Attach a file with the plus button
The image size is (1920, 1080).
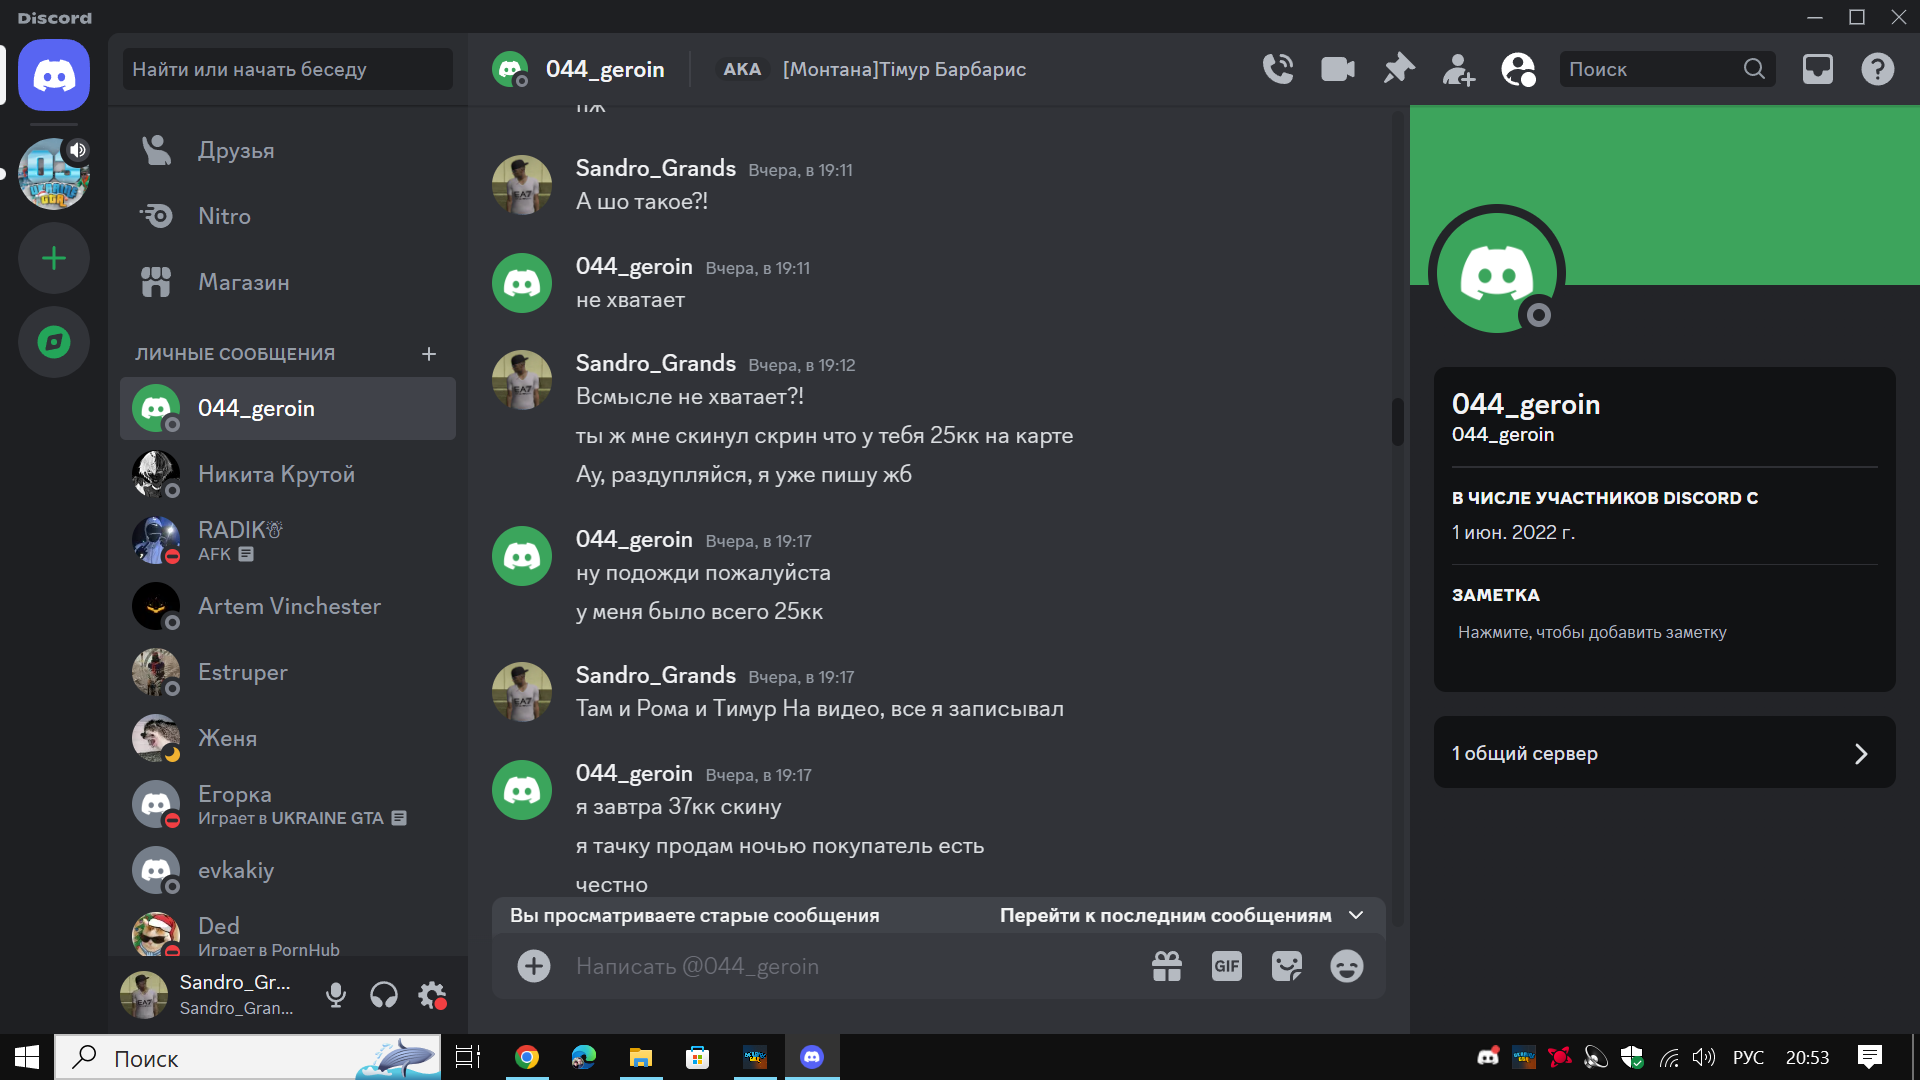point(534,966)
